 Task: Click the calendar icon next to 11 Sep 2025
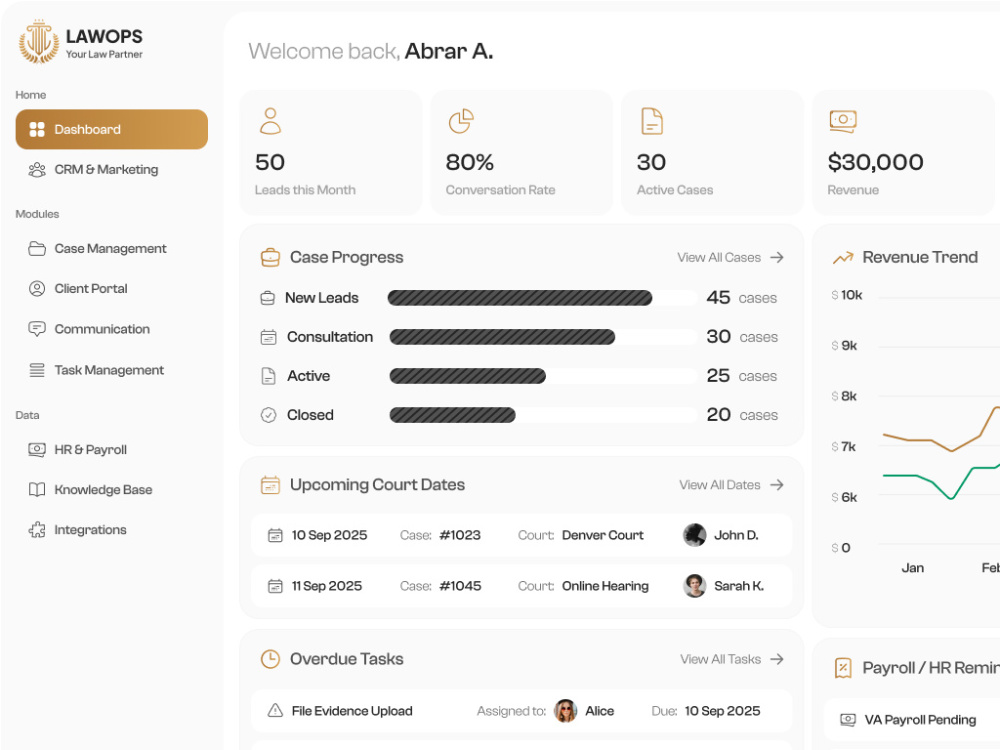click(x=275, y=586)
